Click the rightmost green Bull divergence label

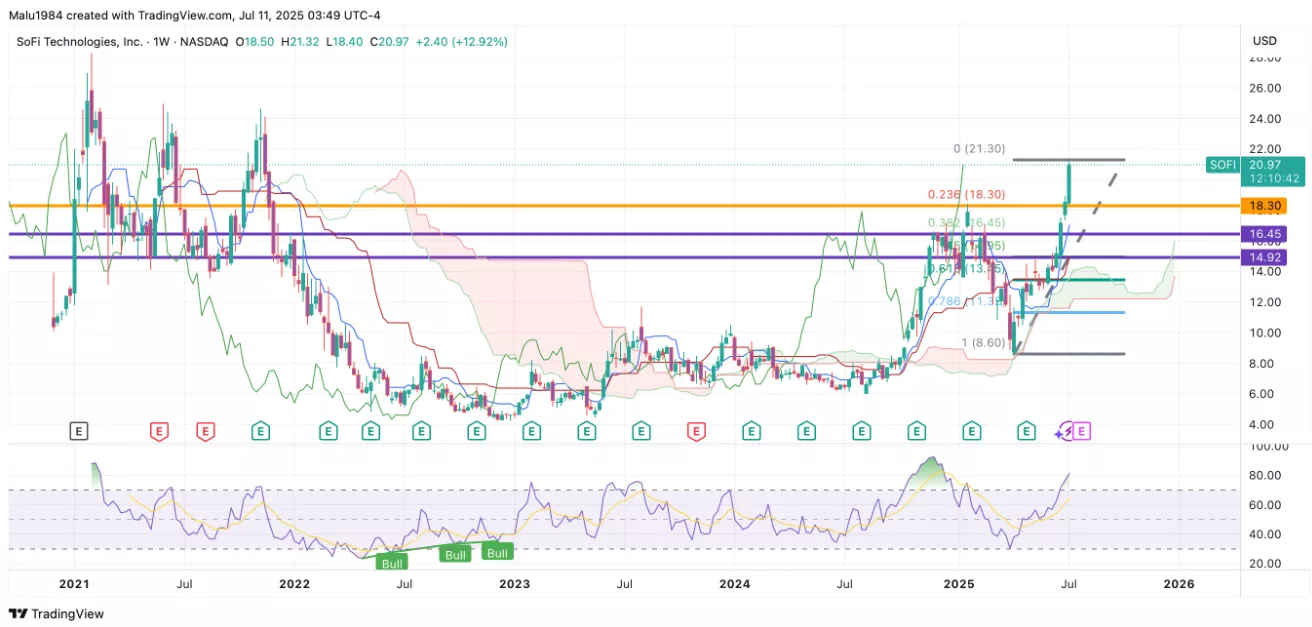498,551
